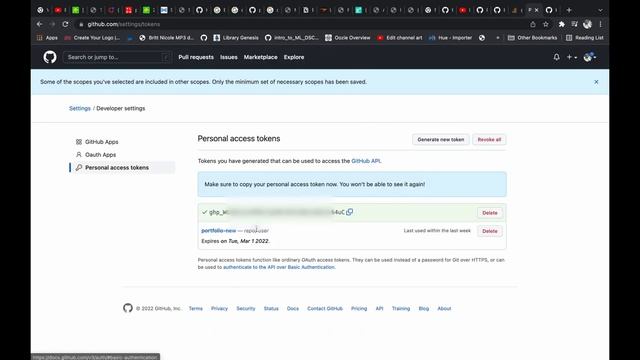Open the Apps bookmarks shortcut

pos(47,38)
